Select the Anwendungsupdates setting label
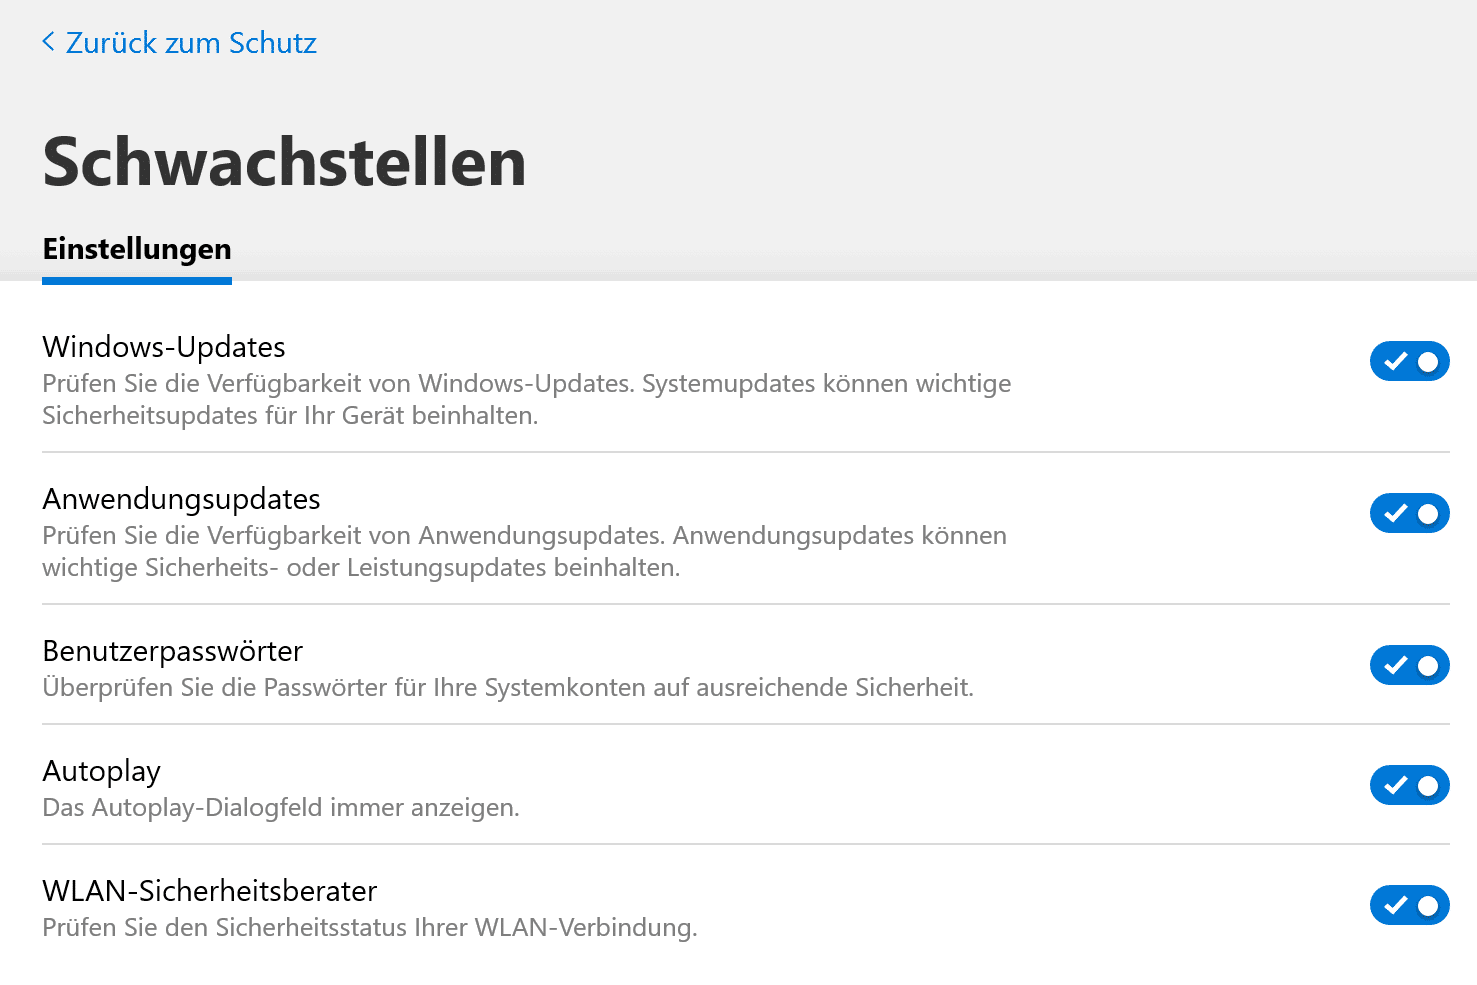 [181, 499]
